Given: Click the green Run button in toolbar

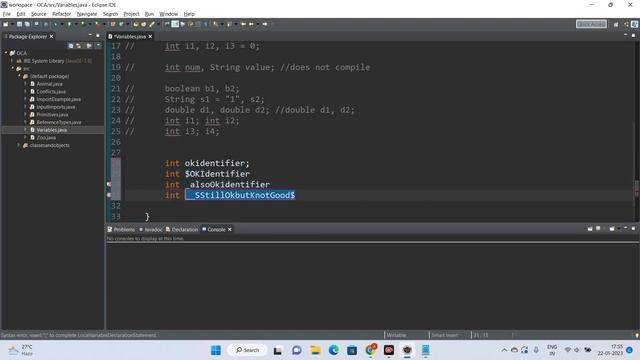Looking at the screenshot, I should pos(69,24).
